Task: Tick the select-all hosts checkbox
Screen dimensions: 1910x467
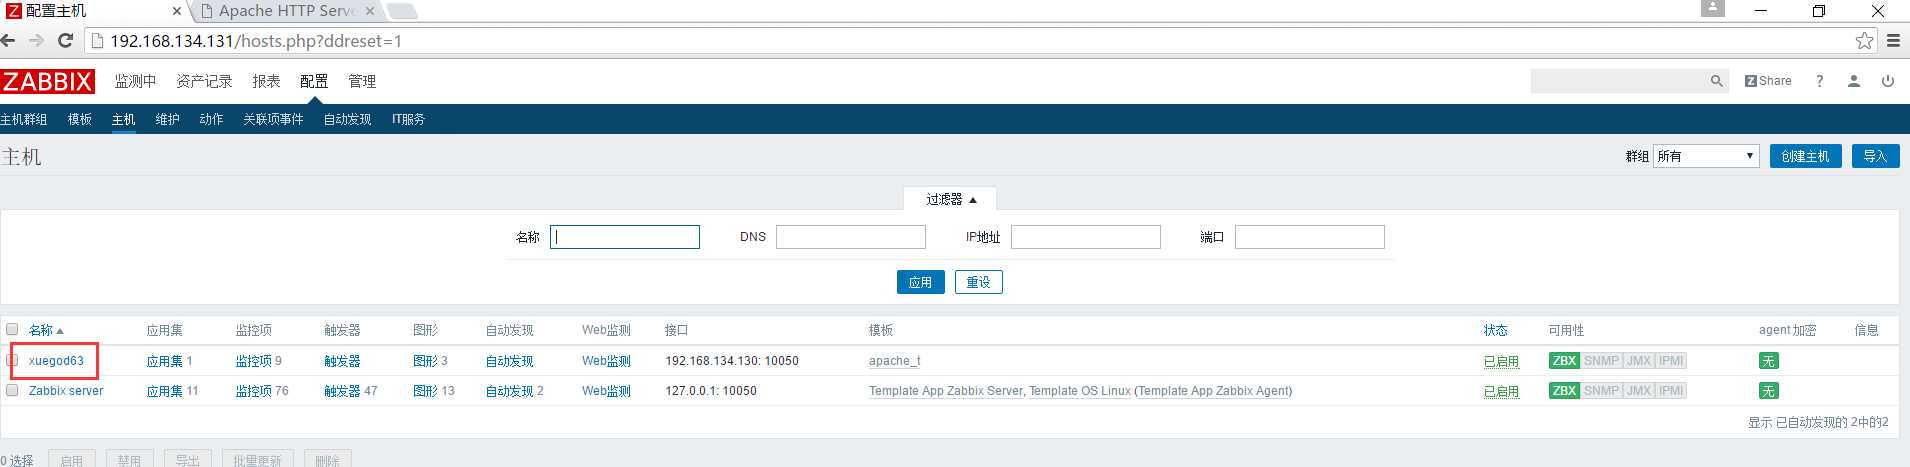Action: [x=12, y=329]
